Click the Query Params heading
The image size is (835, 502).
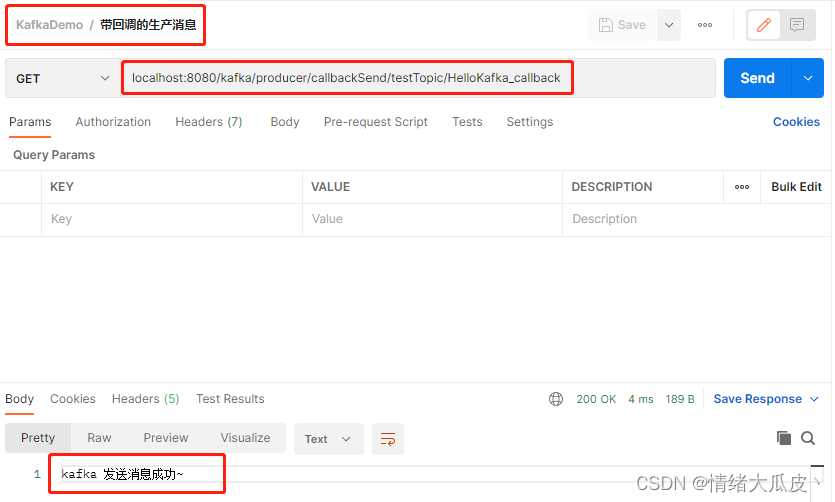tap(54, 155)
